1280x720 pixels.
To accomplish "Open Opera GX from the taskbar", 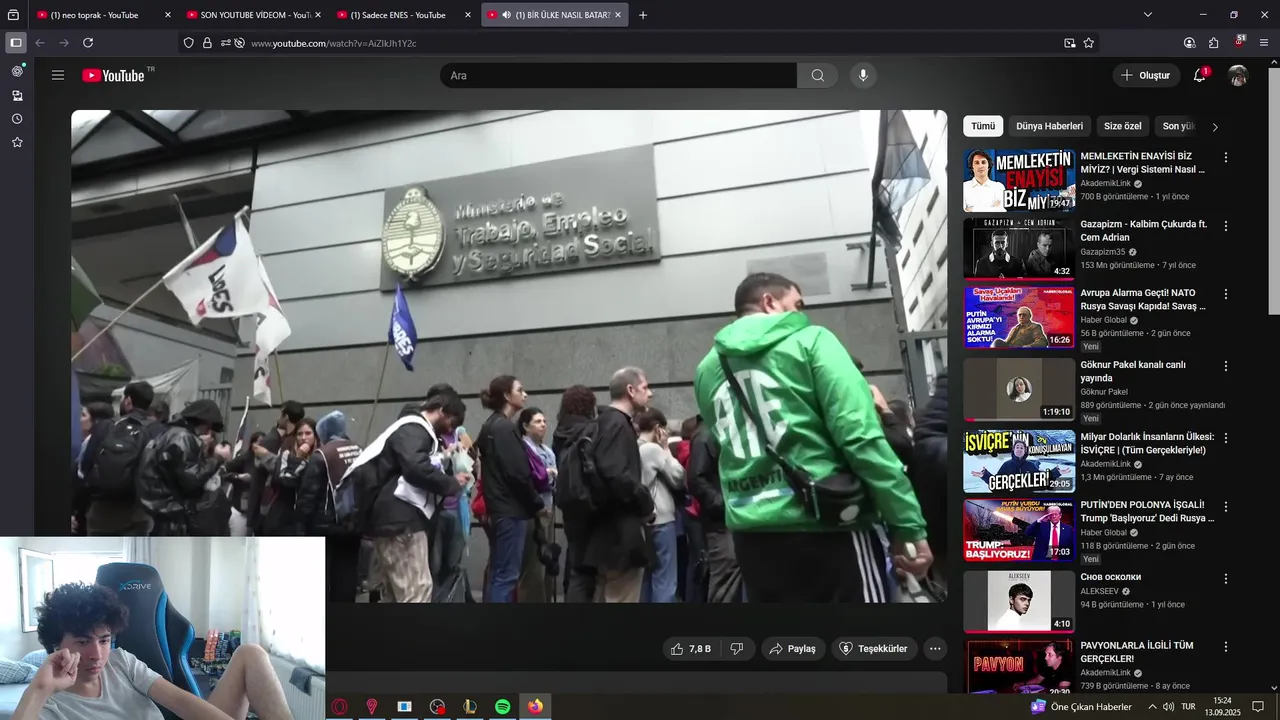I will click(341, 707).
